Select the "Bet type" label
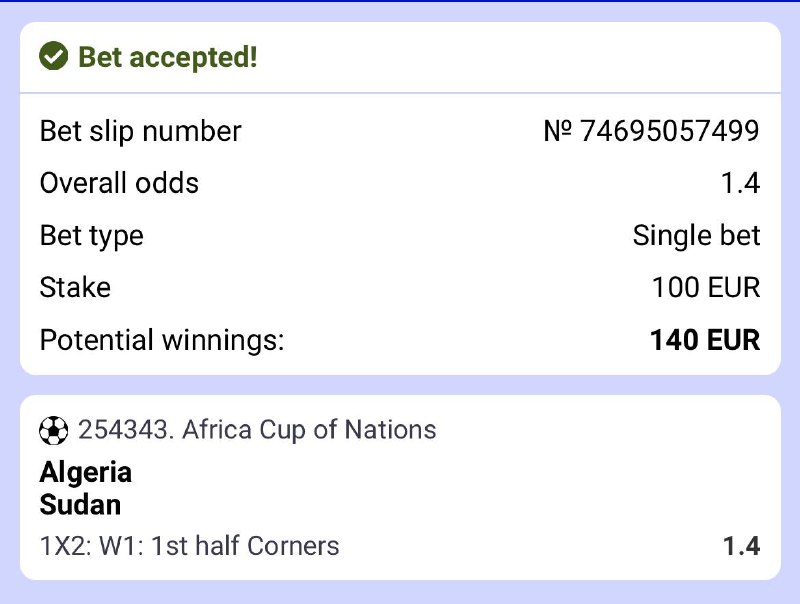Viewport: 800px width, 604px height. coord(91,236)
